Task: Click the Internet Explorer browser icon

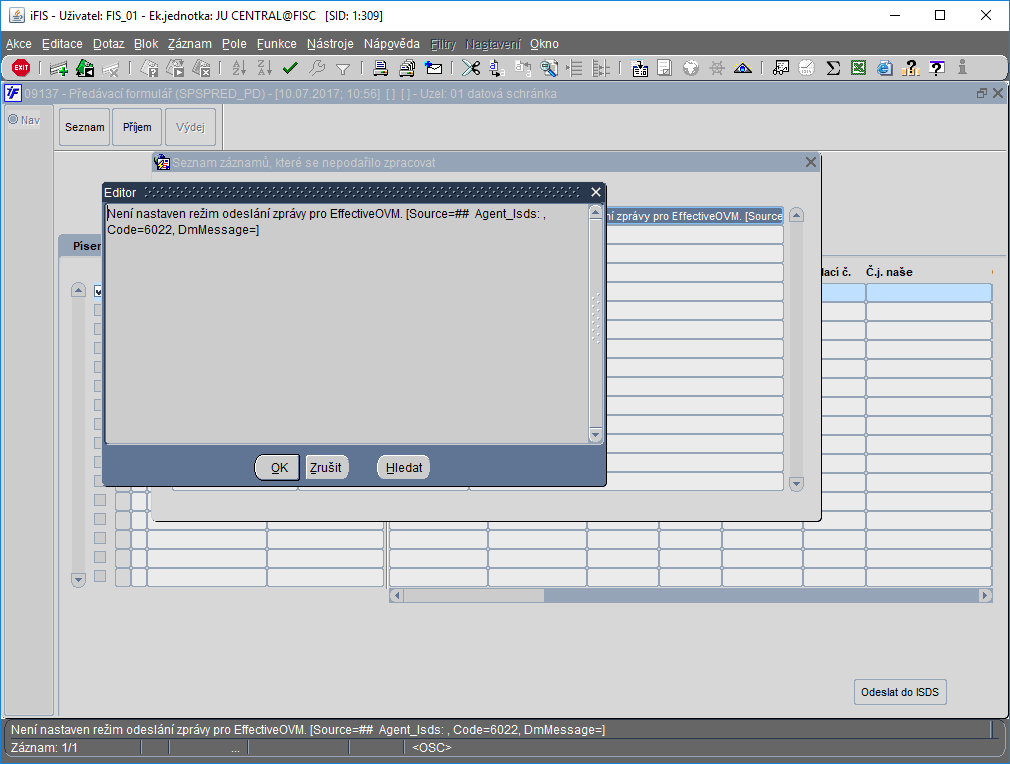Action: (x=885, y=68)
